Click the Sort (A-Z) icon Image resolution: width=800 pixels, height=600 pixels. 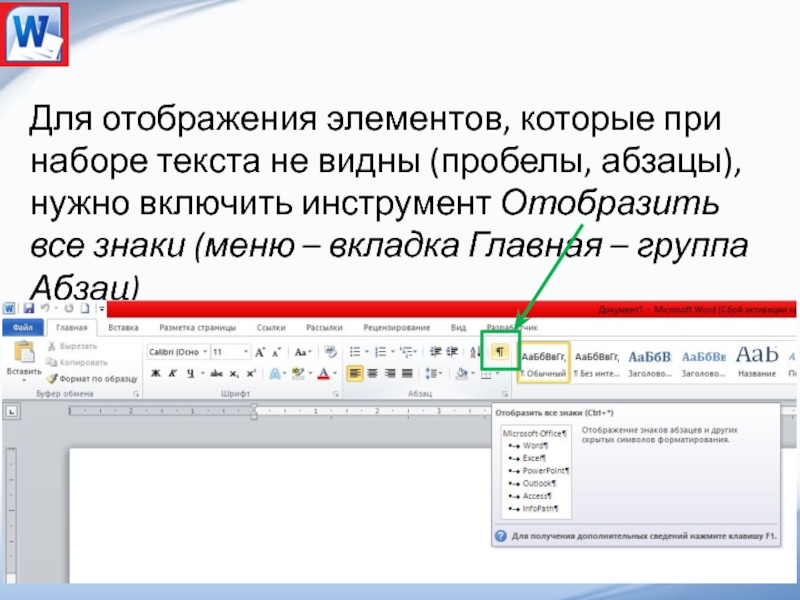pyautogui.click(x=476, y=352)
